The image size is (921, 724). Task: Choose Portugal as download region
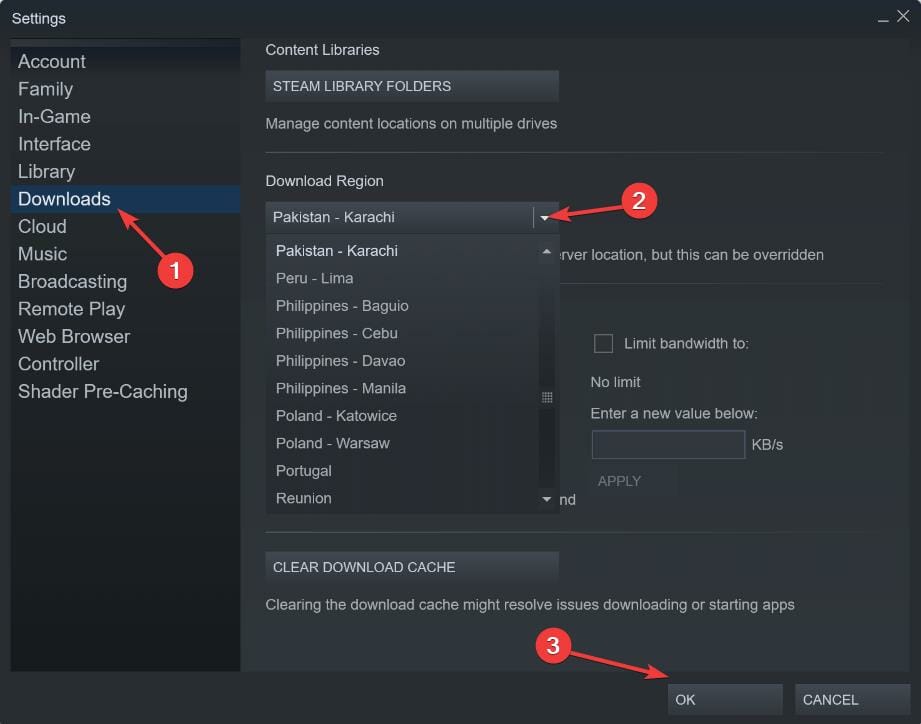pos(402,472)
